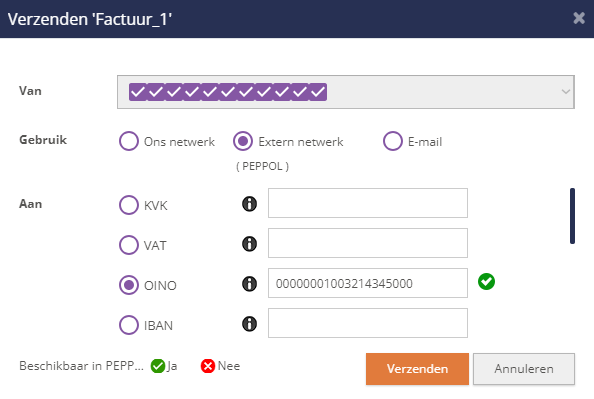This screenshot has width=594, height=399.
Task: Click the info icon next to OINO
Action: point(249,284)
